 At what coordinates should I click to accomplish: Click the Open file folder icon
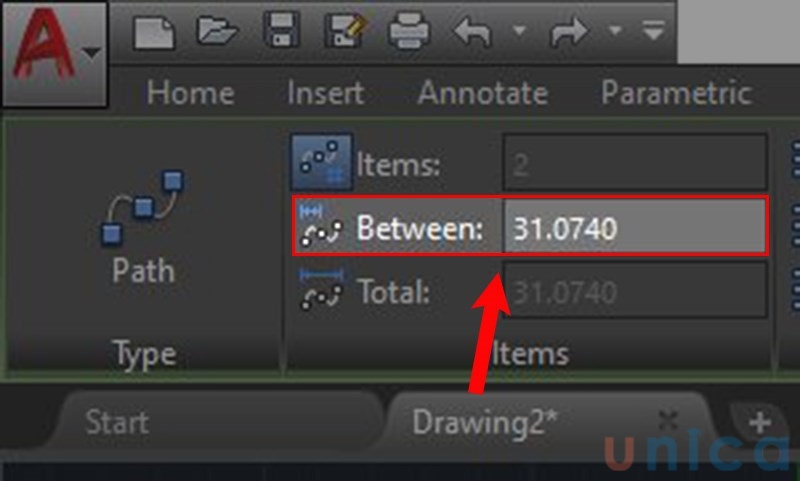217,31
